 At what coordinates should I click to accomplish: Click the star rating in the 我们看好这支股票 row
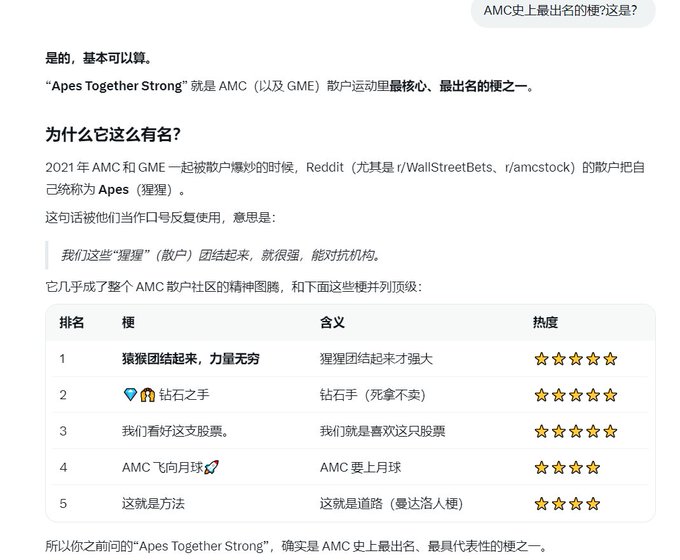(x=575, y=431)
